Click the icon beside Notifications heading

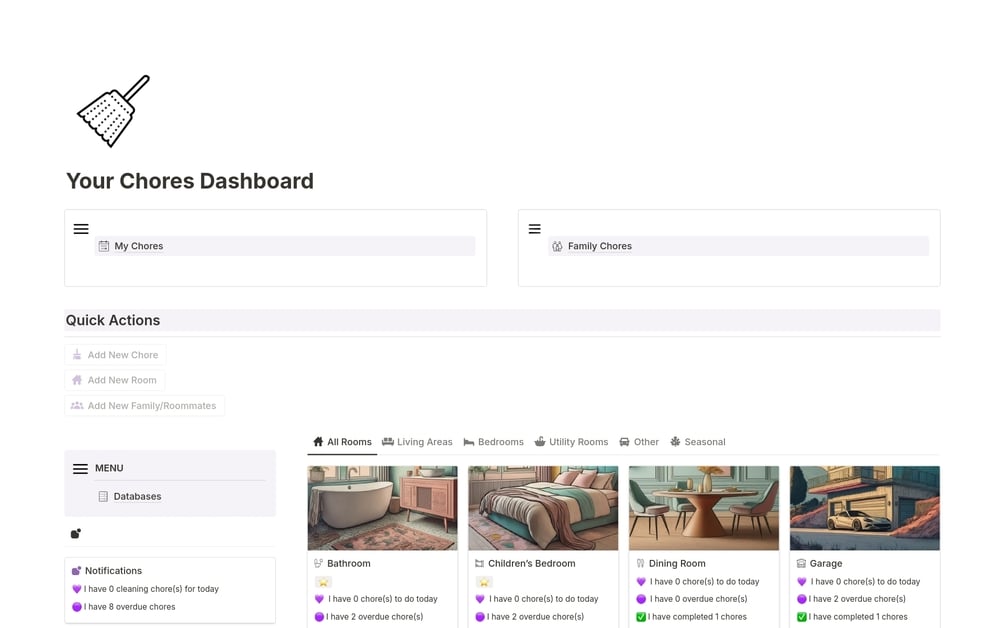tap(76, 571)
